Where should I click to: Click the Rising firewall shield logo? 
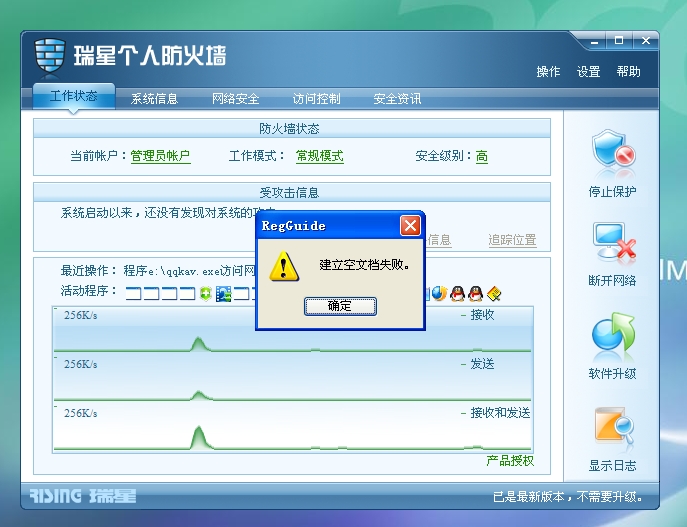[x=50, y=55]
